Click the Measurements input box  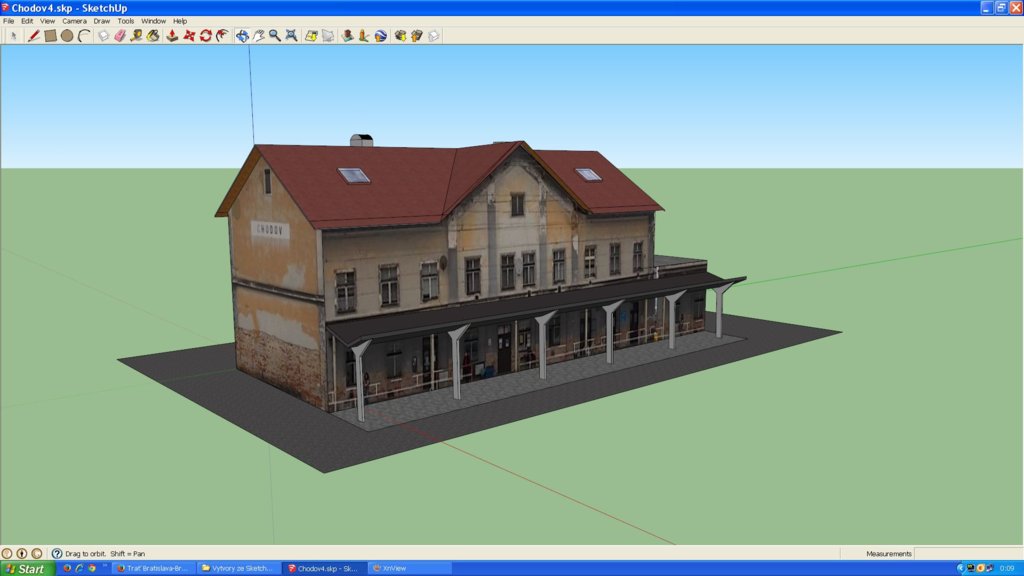(966, 553)
